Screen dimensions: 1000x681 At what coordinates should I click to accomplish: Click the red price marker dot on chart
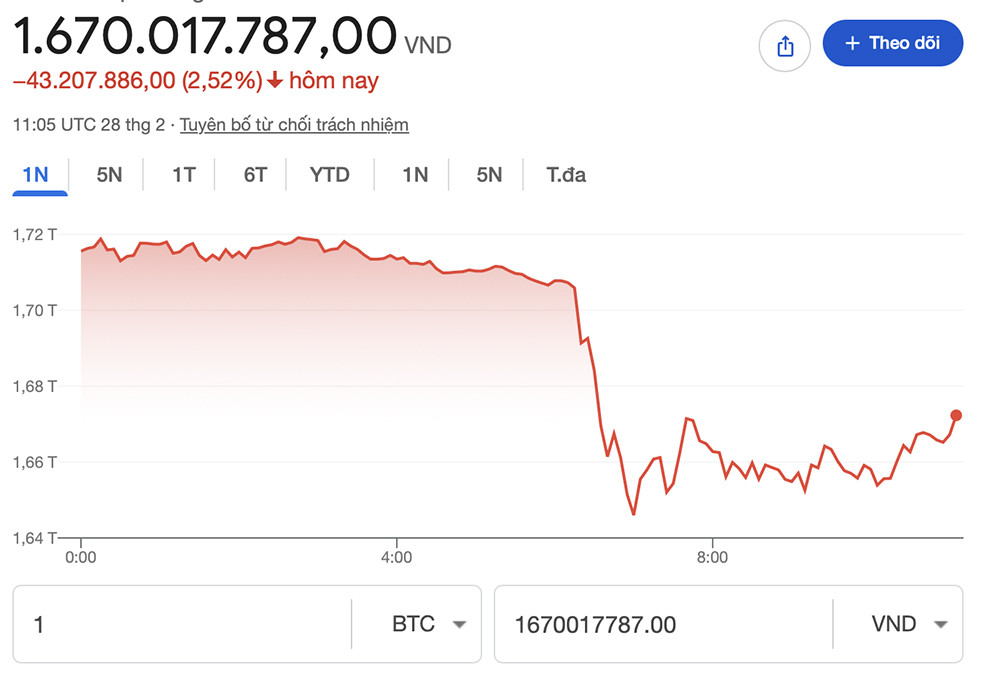coord(955,413)
